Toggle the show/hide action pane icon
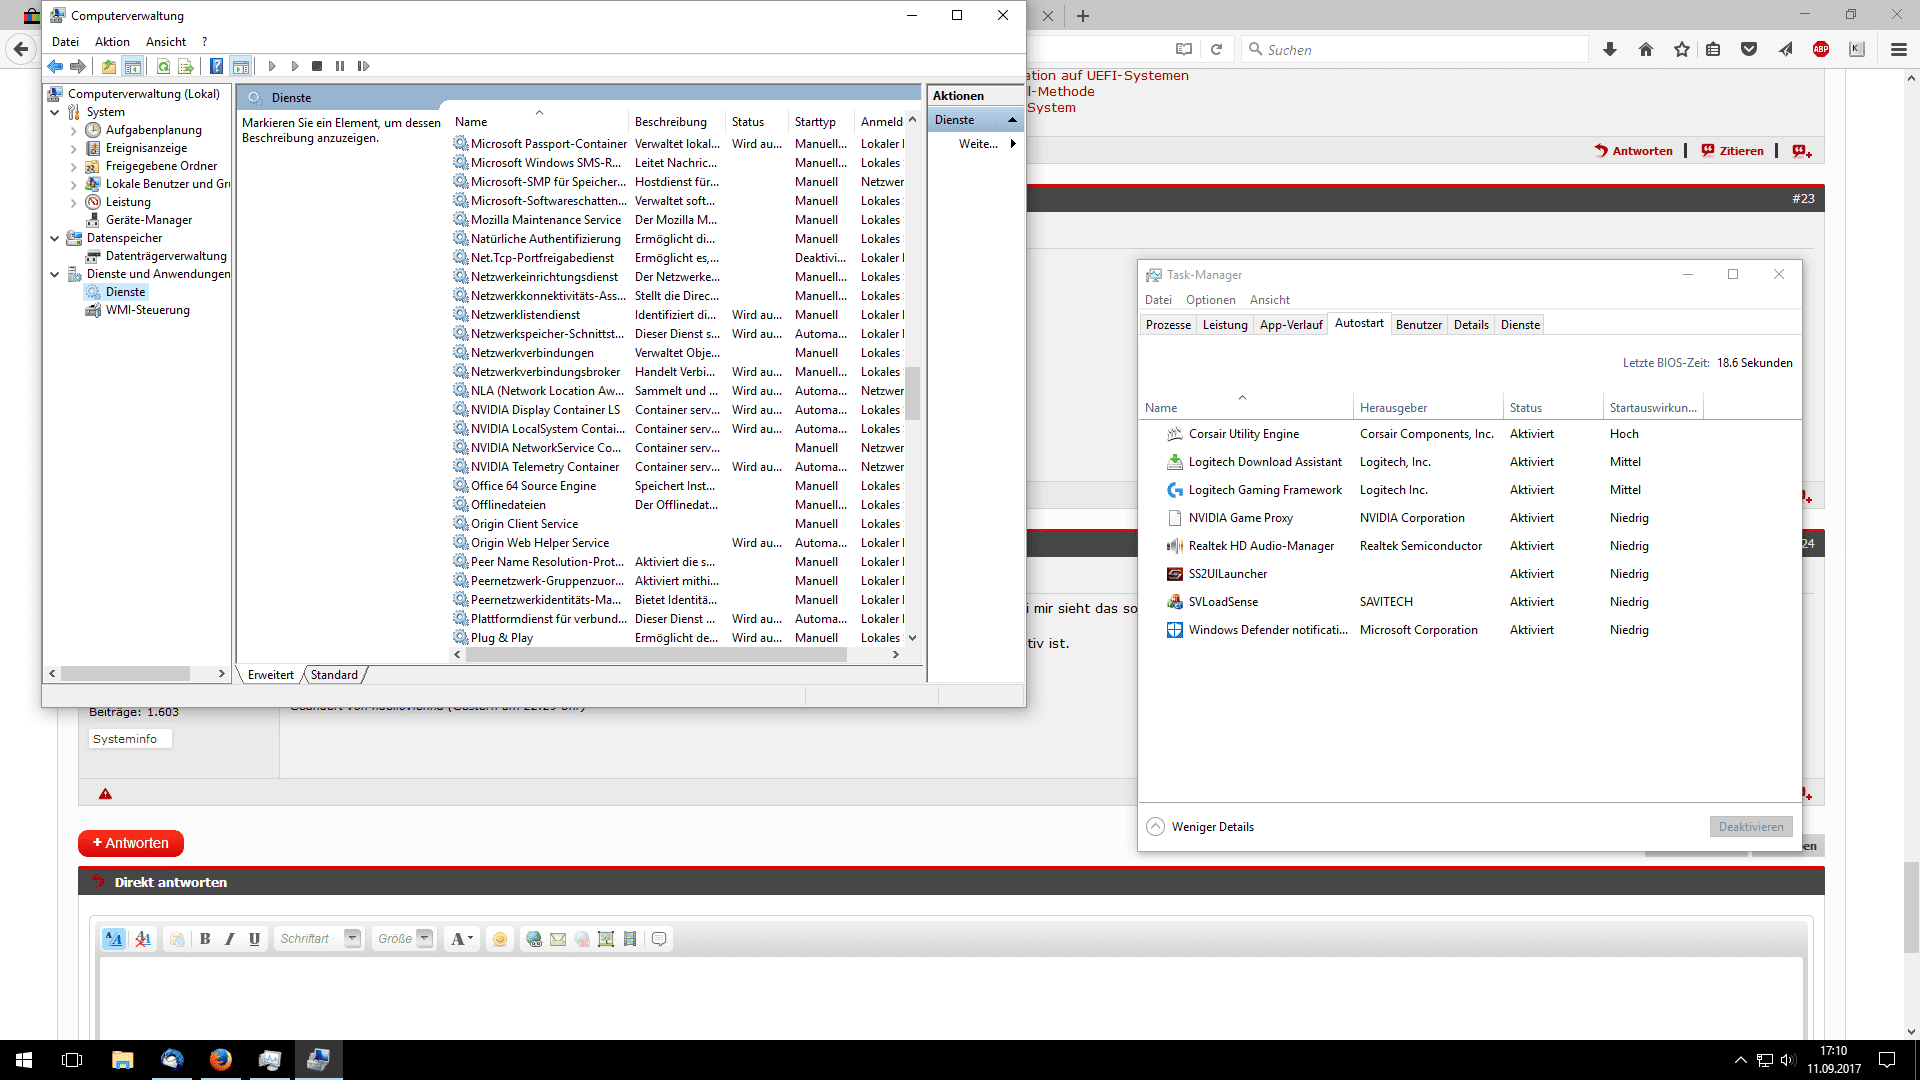This screenshot has width=1920, height=1080. pos(241,66)
